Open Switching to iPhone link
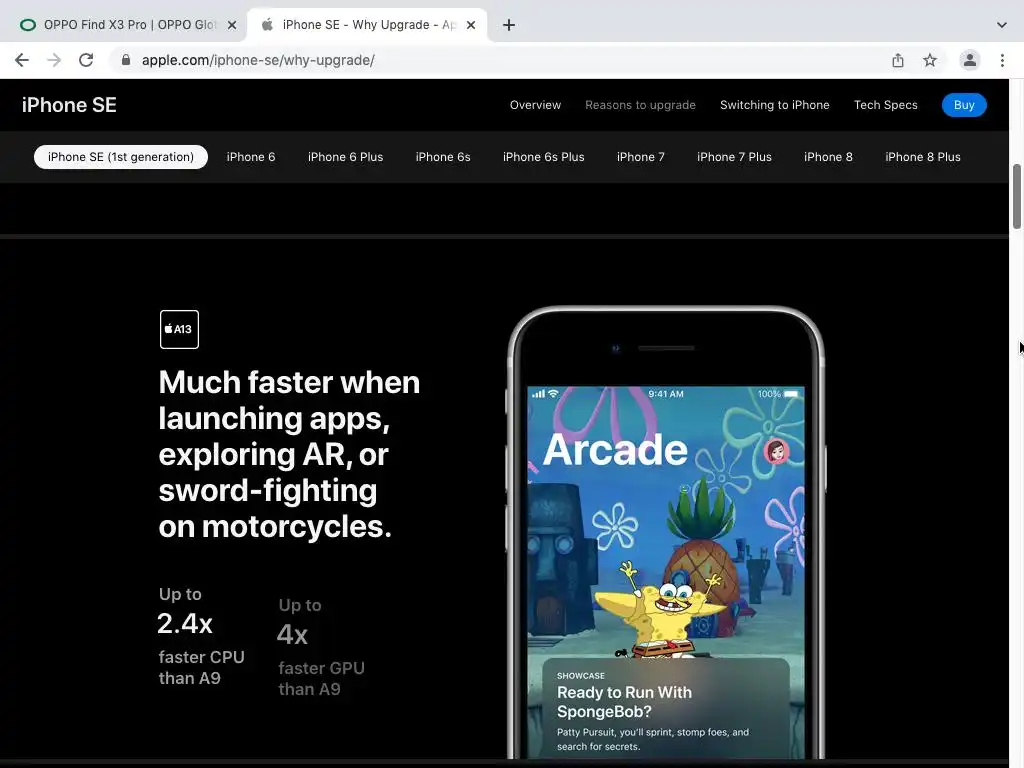1024x768 pixels. [775, 105]
